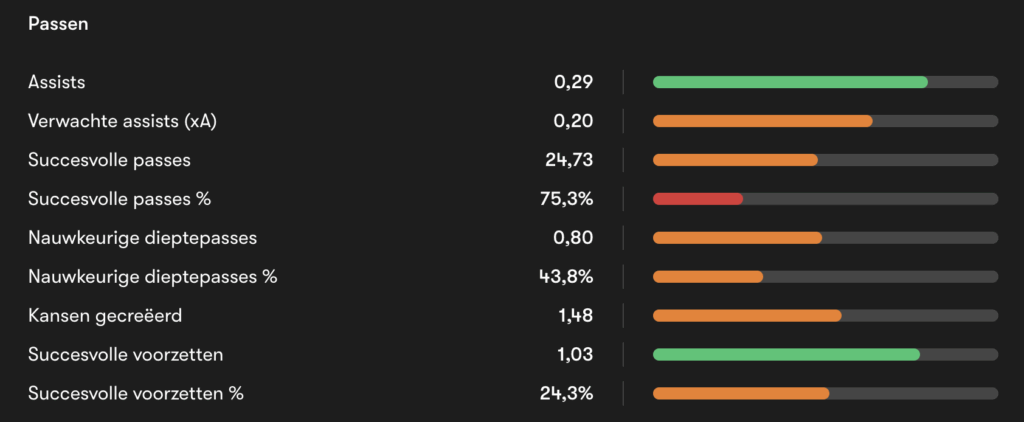The image size is (1024, 422).
Task: Select the Assists stat label
Action: click(x=56, y=82)
